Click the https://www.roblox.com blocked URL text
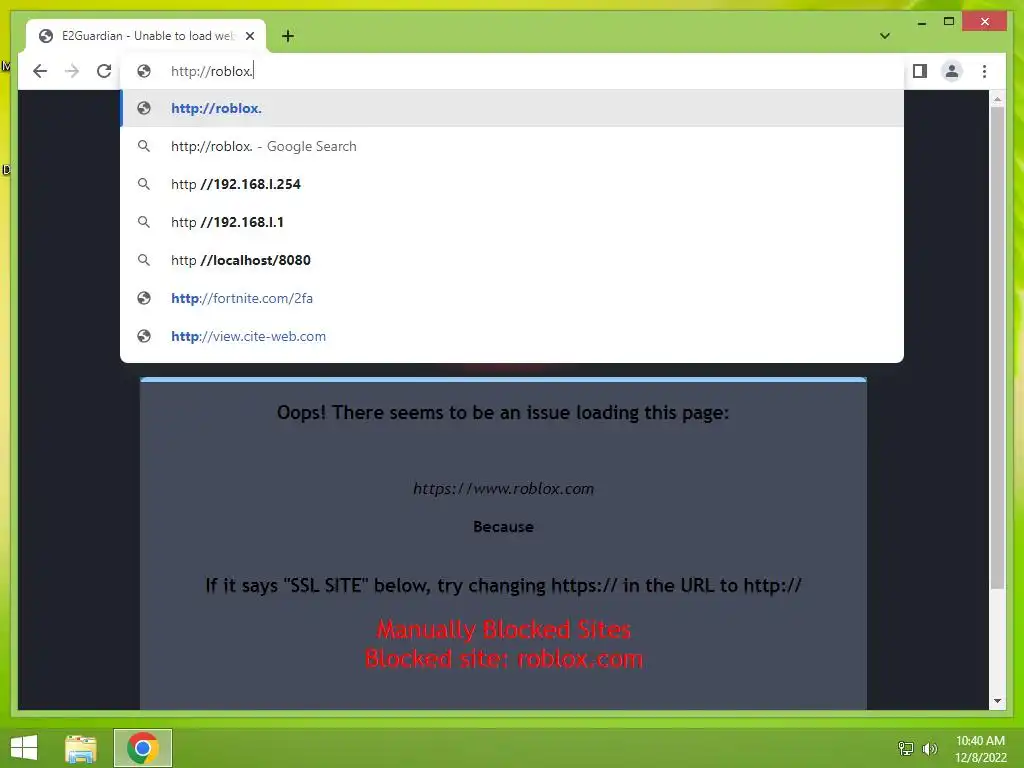The image size is (1024, 768). tap(504, 488)
